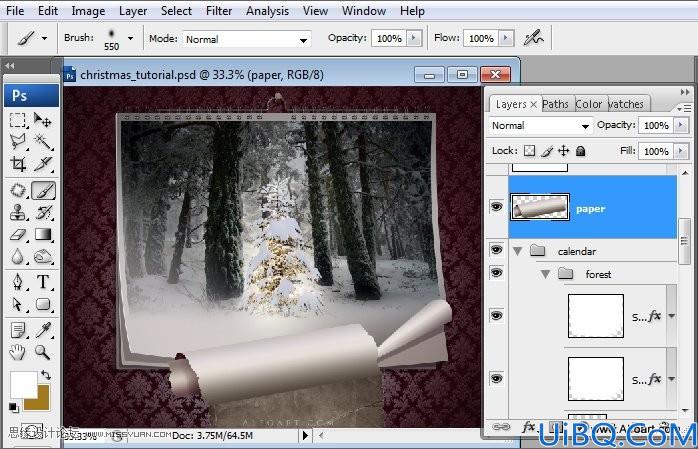Open status bar info arrow
Screen dimensions: 698x449
click(x=305, y=435)
